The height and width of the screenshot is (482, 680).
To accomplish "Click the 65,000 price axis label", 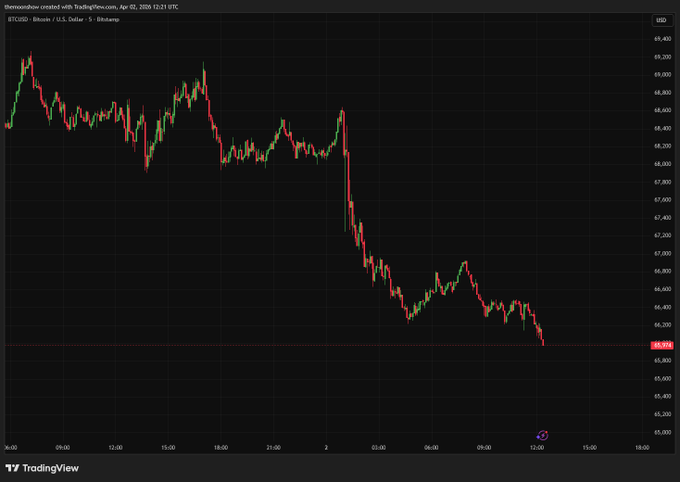I will click(662, 432).
